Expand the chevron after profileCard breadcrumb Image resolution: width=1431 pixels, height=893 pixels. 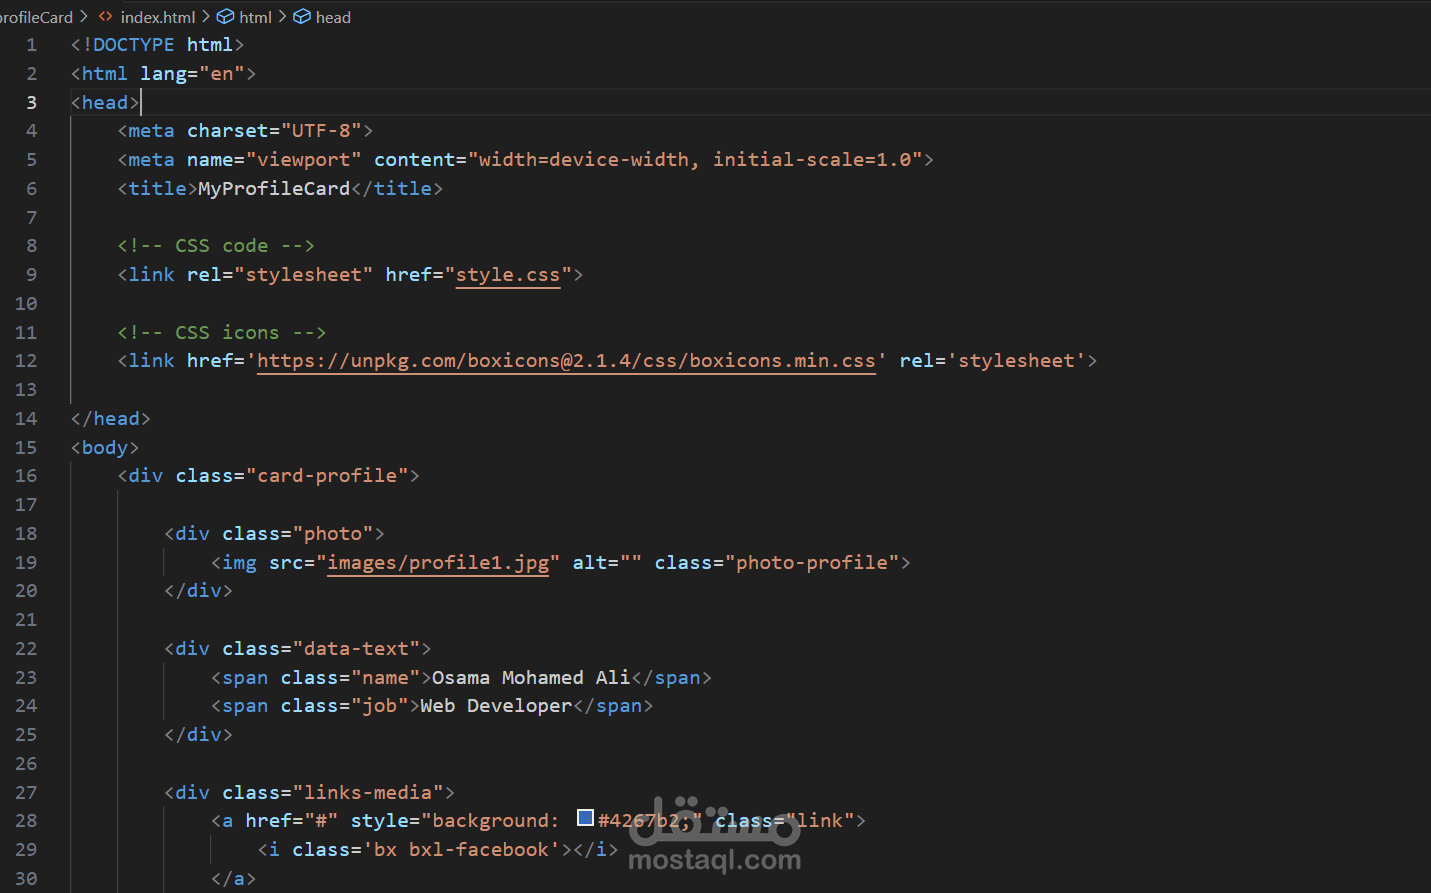84,17
